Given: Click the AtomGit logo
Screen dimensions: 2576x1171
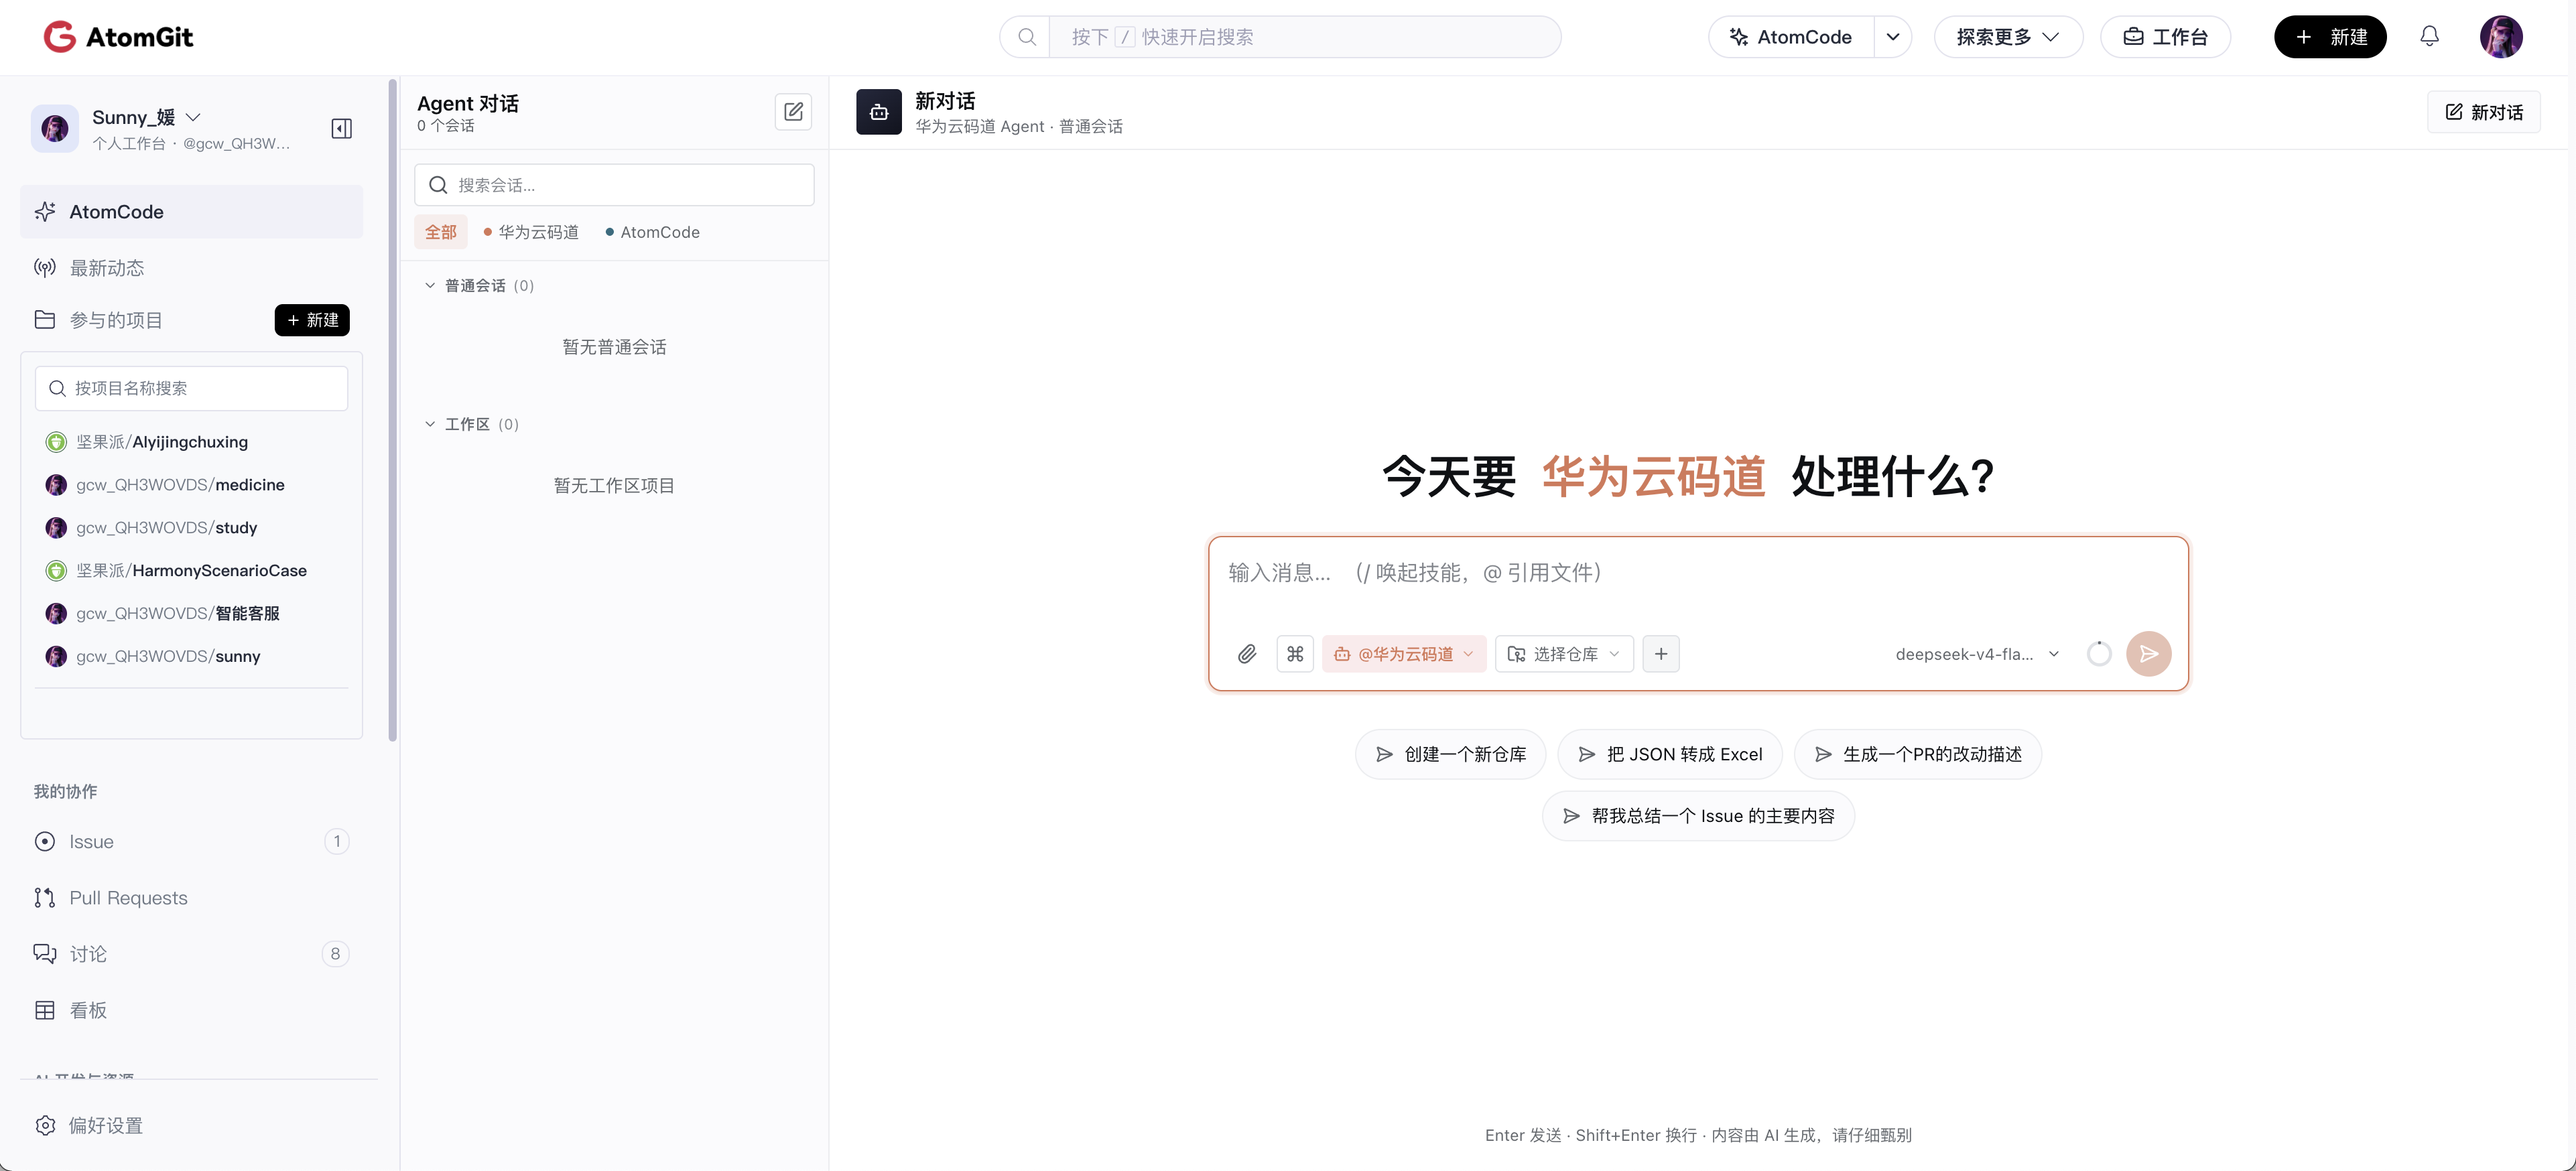Looking at the screenshot, I should pos(118,37).
